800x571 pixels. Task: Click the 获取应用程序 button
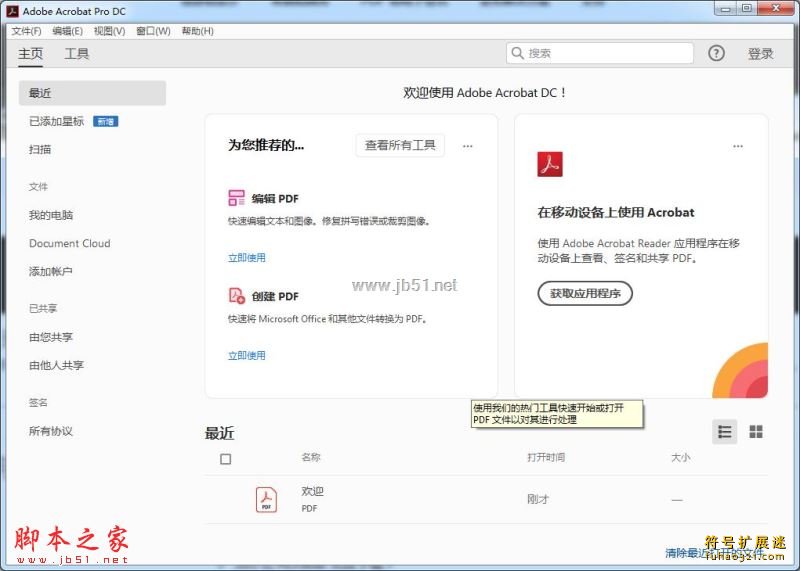585,293
